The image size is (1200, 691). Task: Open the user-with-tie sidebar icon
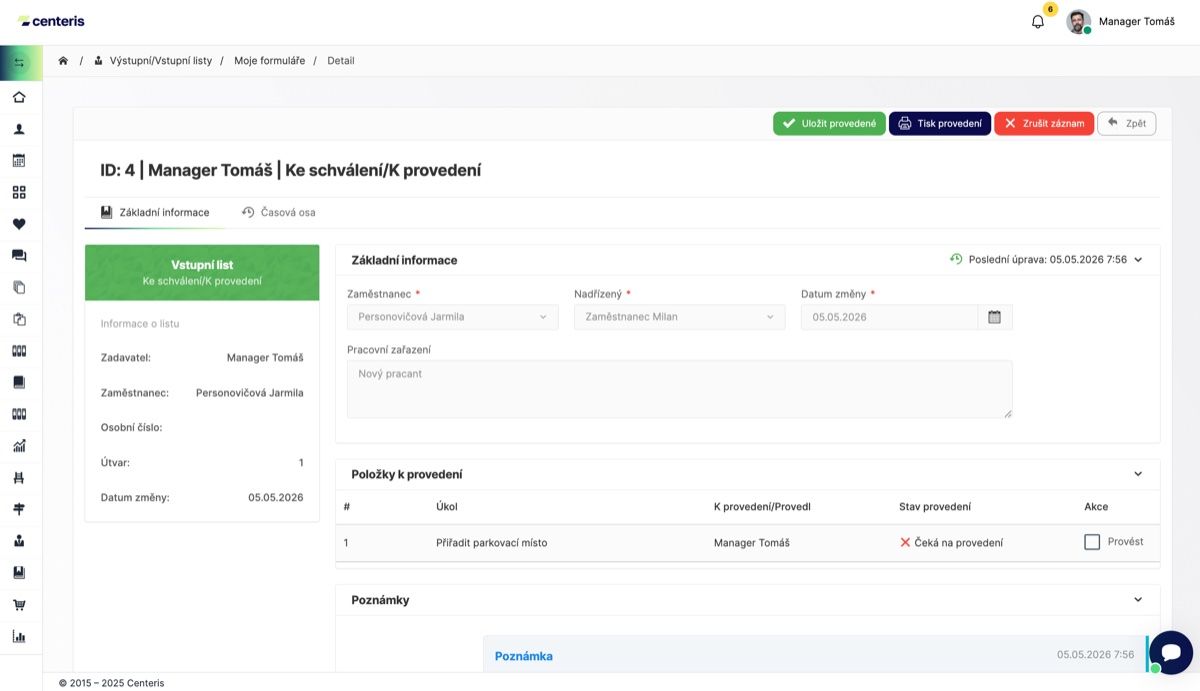19,541
